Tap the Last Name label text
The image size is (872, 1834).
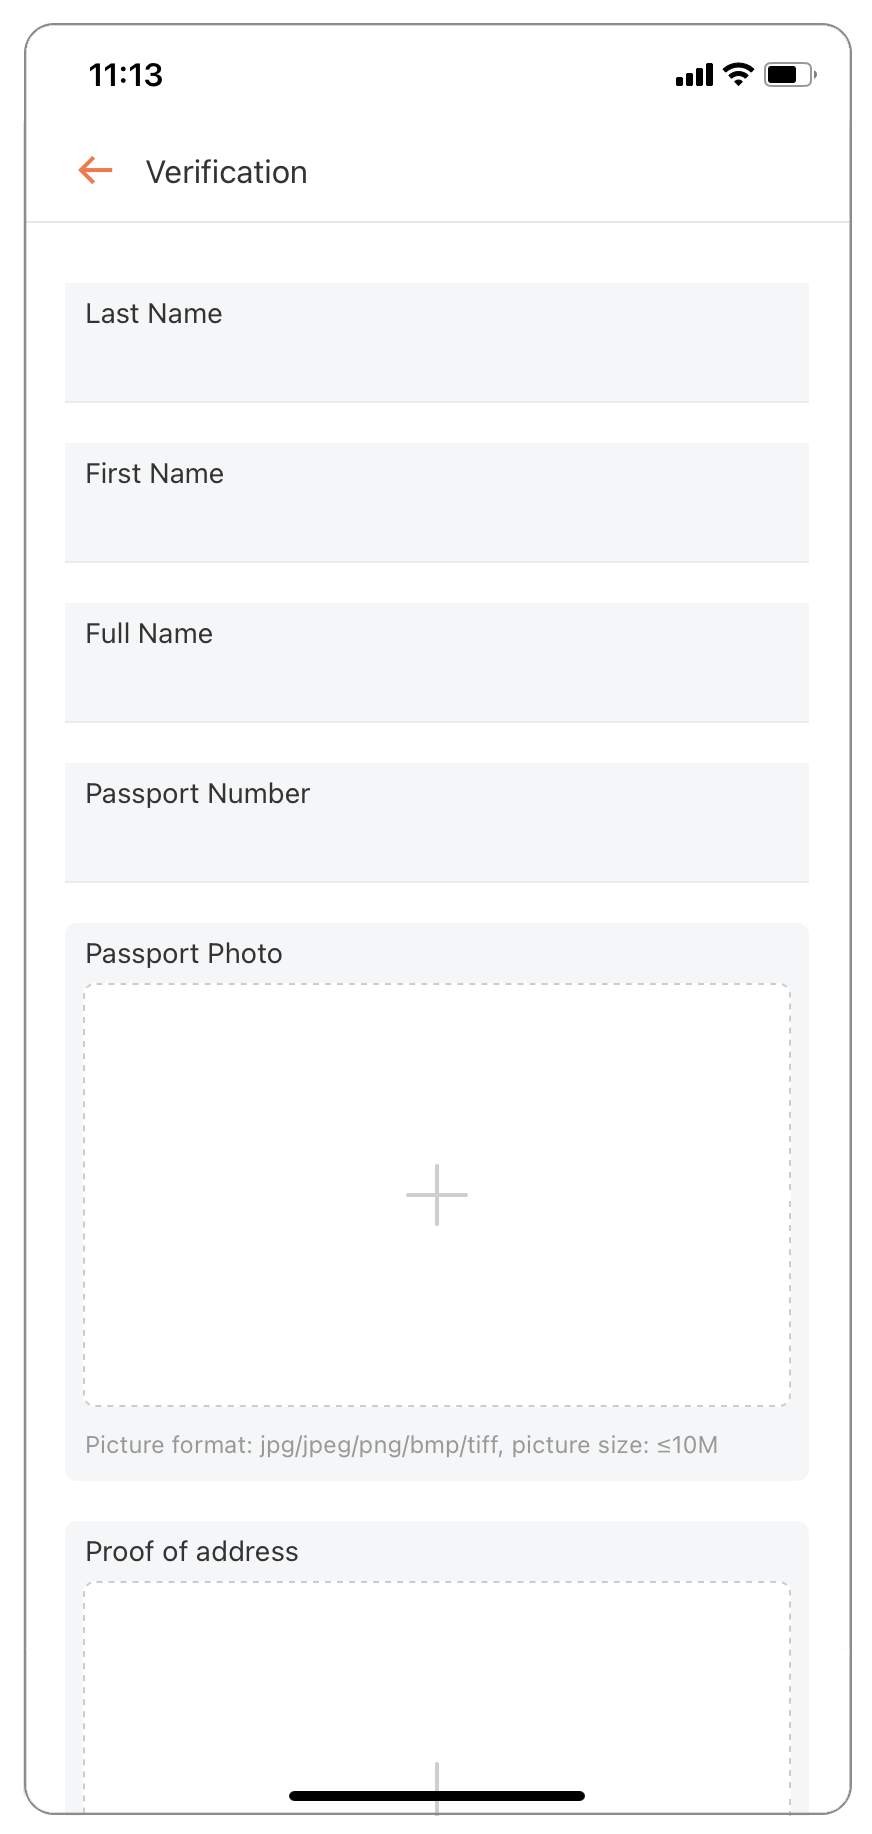click(154, 314)
